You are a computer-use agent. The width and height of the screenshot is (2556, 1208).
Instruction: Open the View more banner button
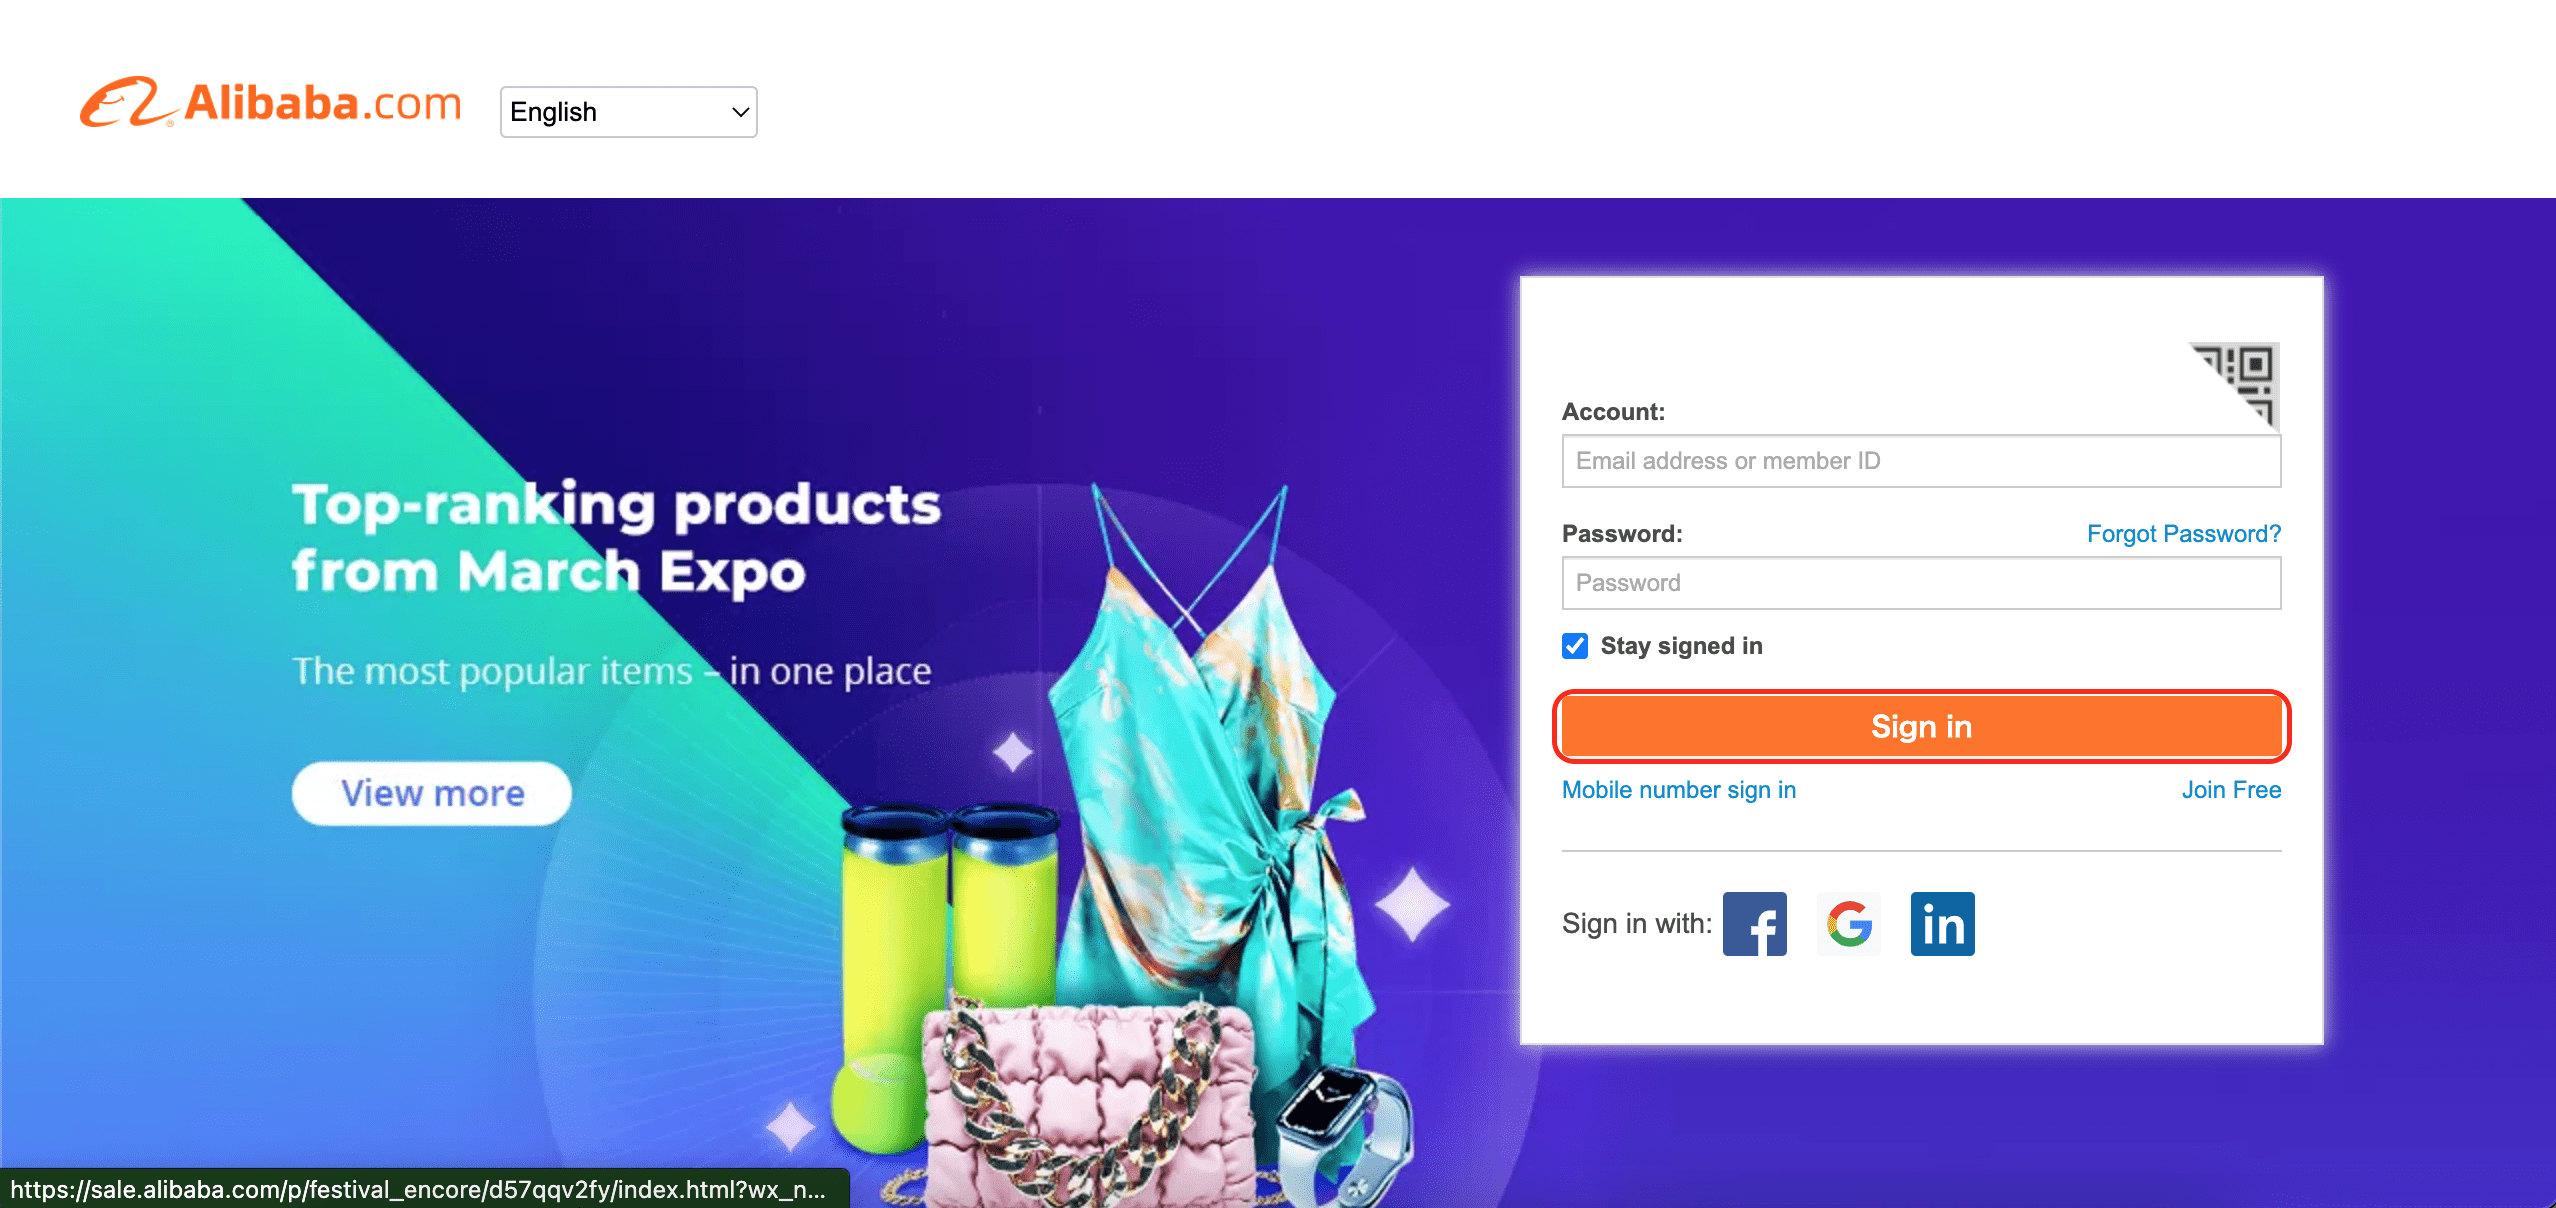(432, 793)
